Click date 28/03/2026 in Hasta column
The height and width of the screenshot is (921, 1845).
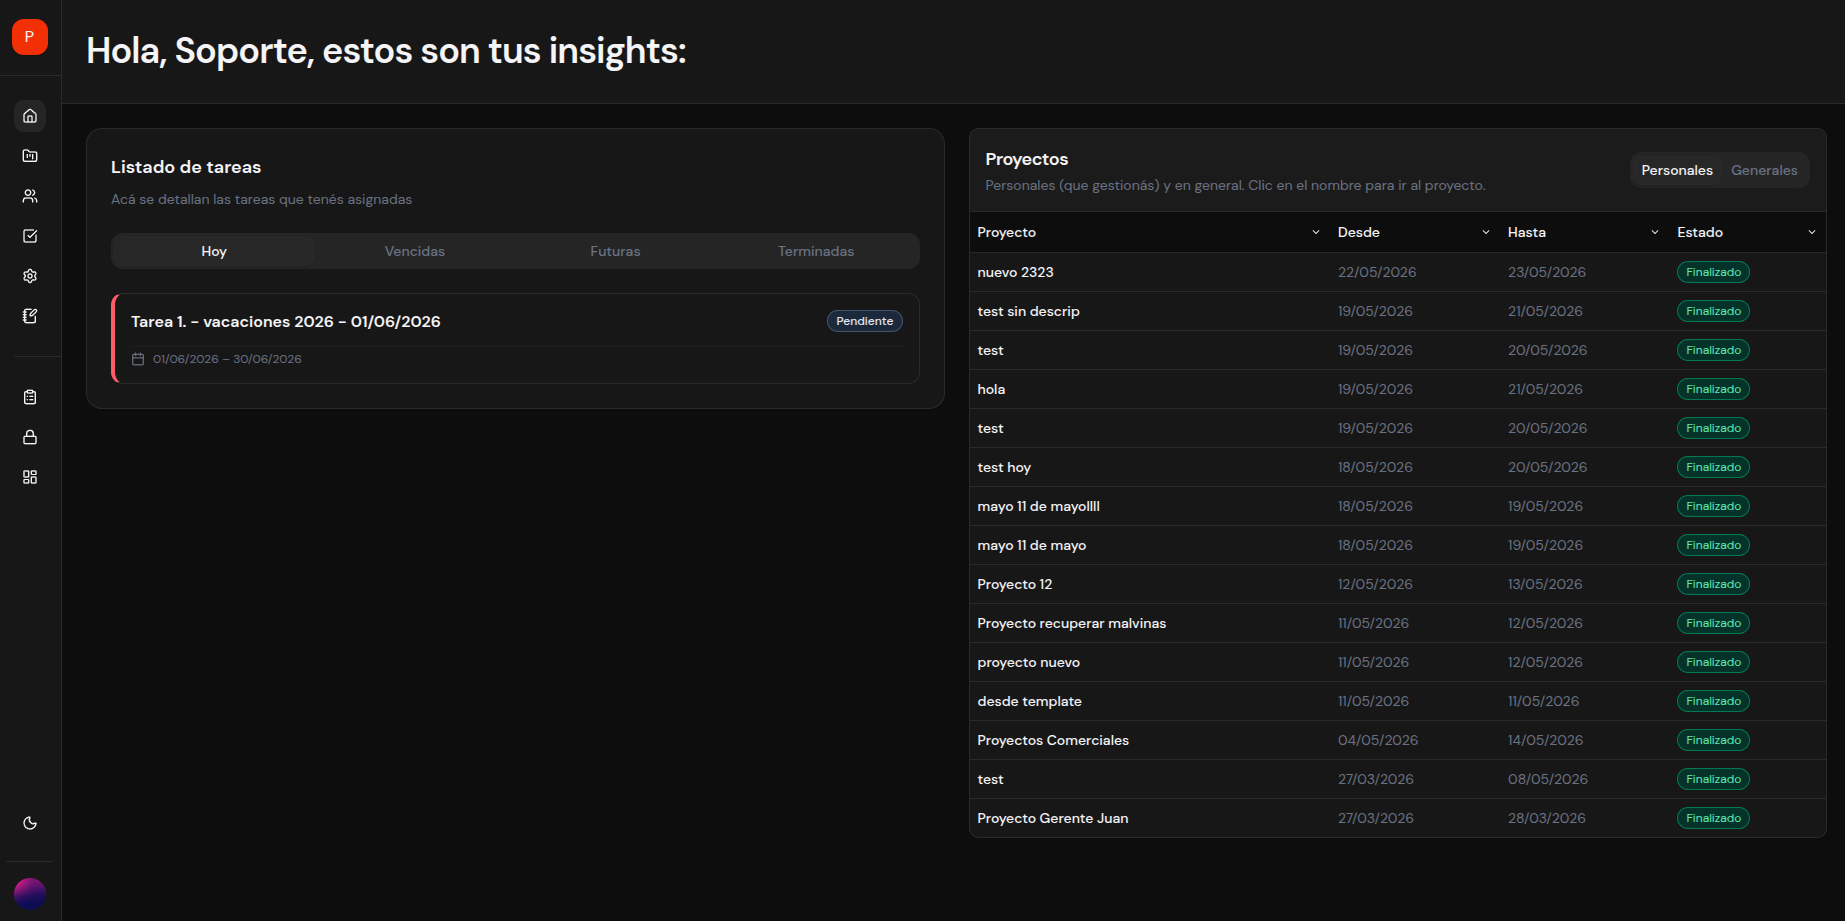pos(1547,818)
